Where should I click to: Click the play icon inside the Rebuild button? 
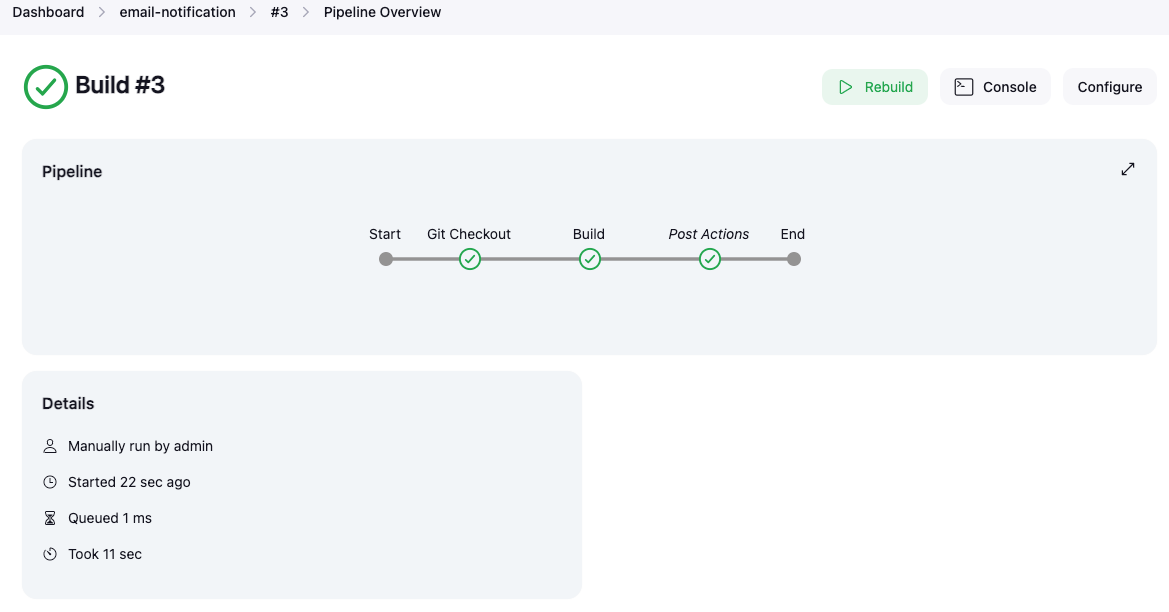(x=846, y=87)
